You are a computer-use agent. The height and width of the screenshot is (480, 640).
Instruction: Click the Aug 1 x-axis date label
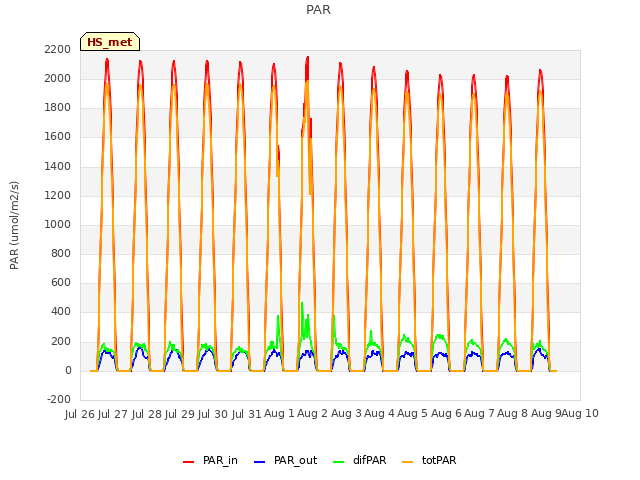[x=279, y=413]
